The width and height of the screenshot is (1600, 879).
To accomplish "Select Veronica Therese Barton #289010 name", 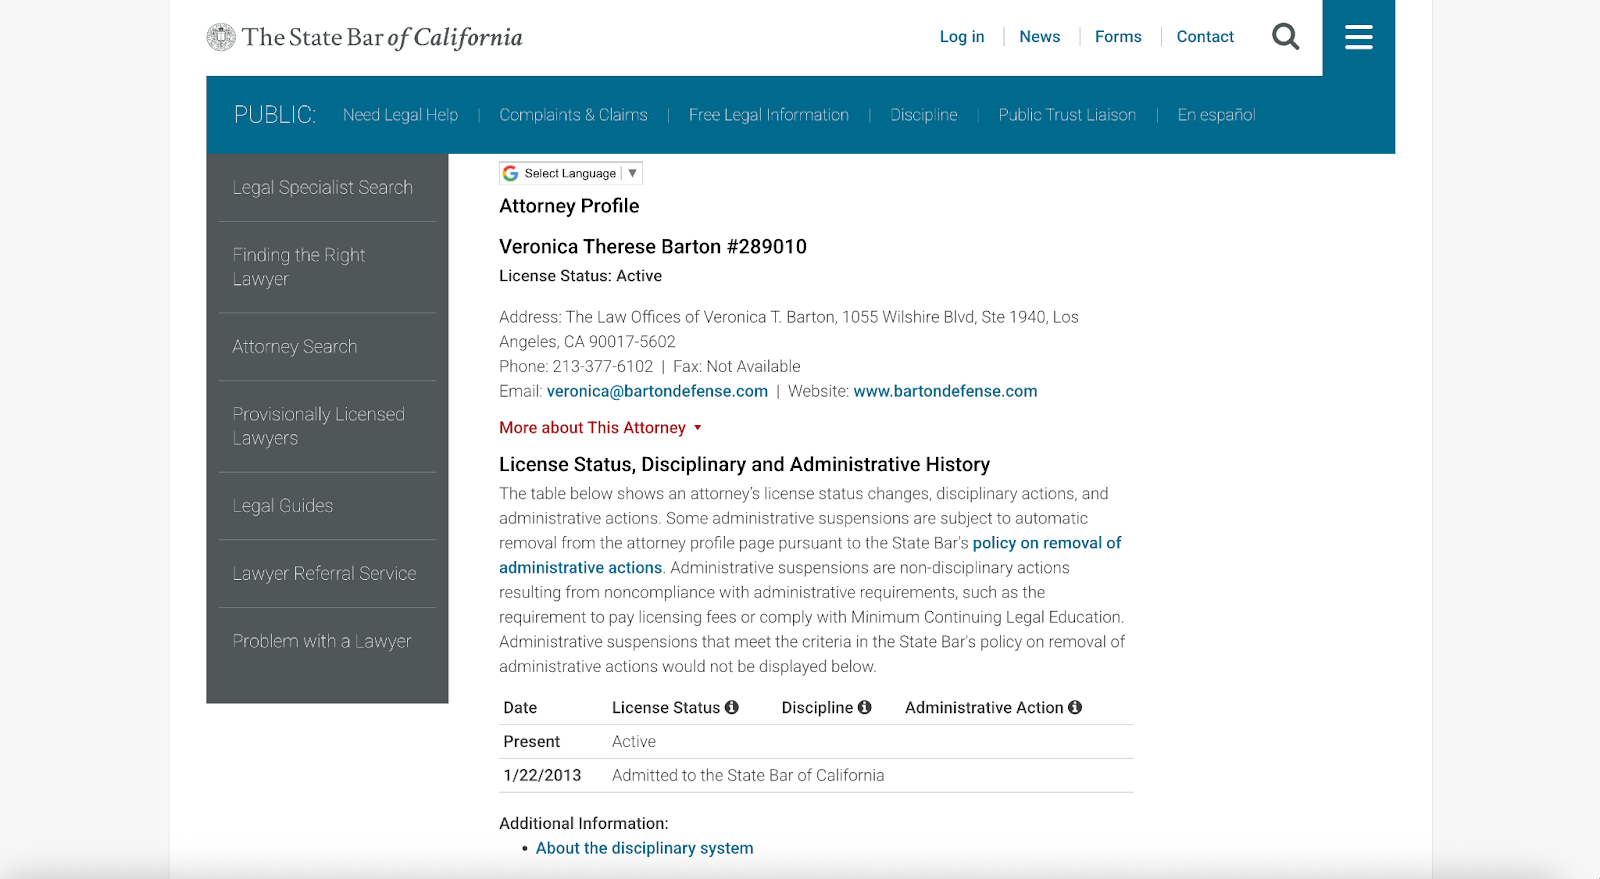I will pyautogui.click(x=653, y=247).
